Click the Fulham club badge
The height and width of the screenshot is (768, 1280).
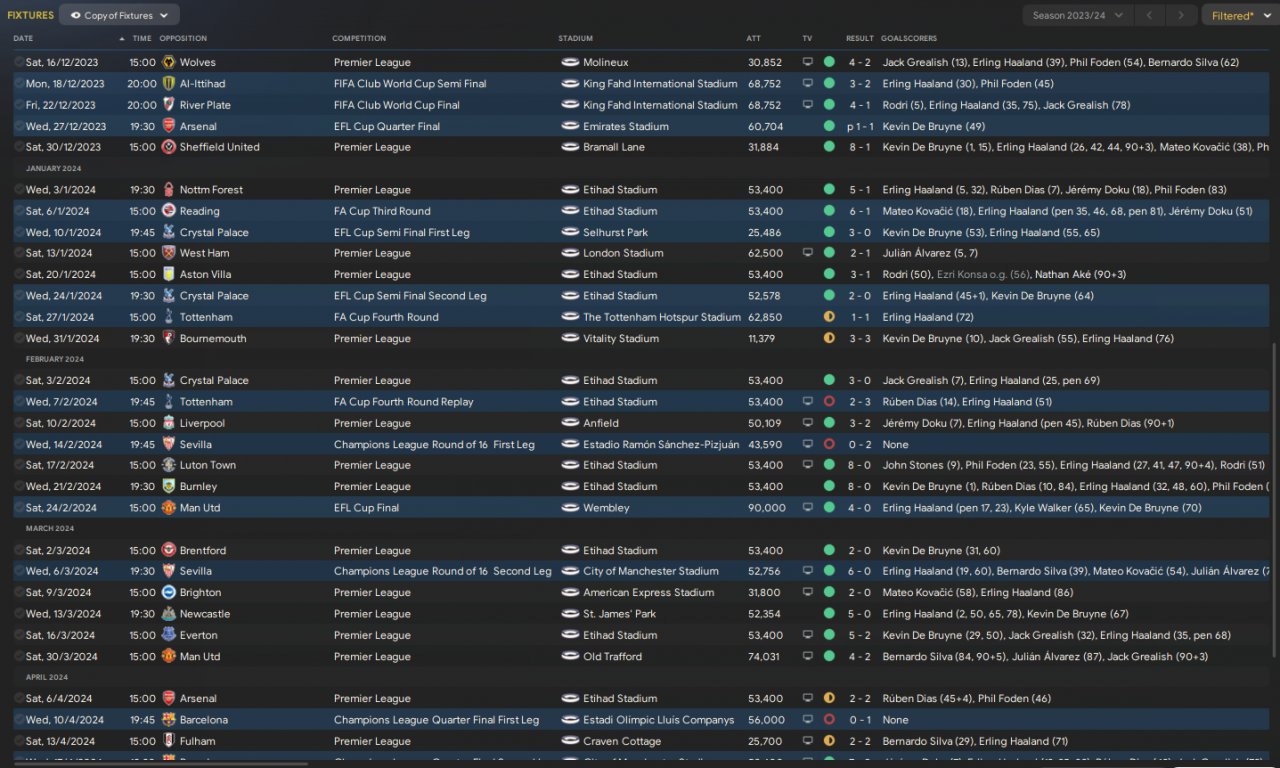pos(169,741)
